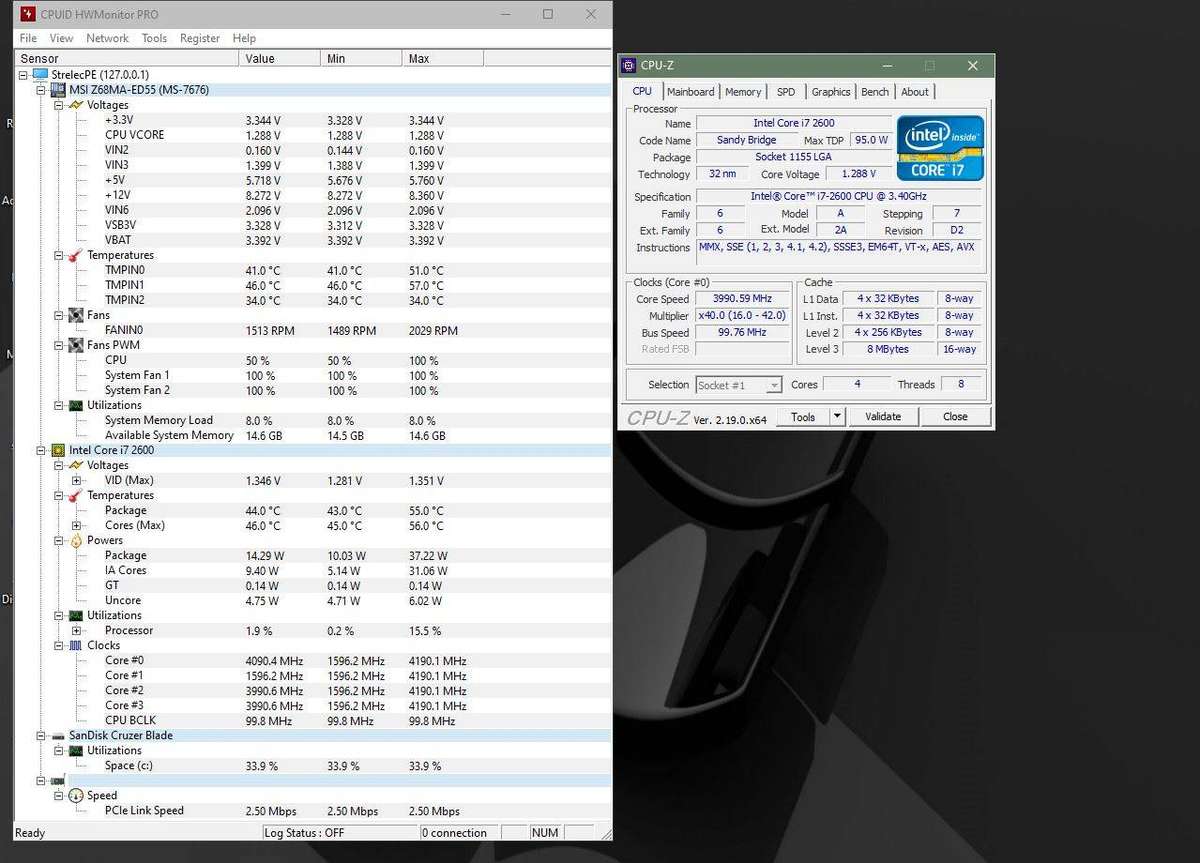Screen dimensions: 1200x863
Task: Click the Fans PWM node icon
Action: point(76,345)
